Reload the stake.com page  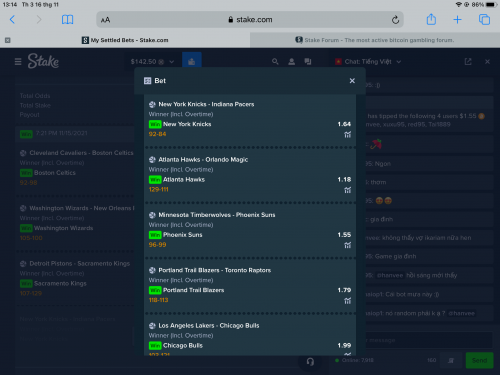coord(395,20)
